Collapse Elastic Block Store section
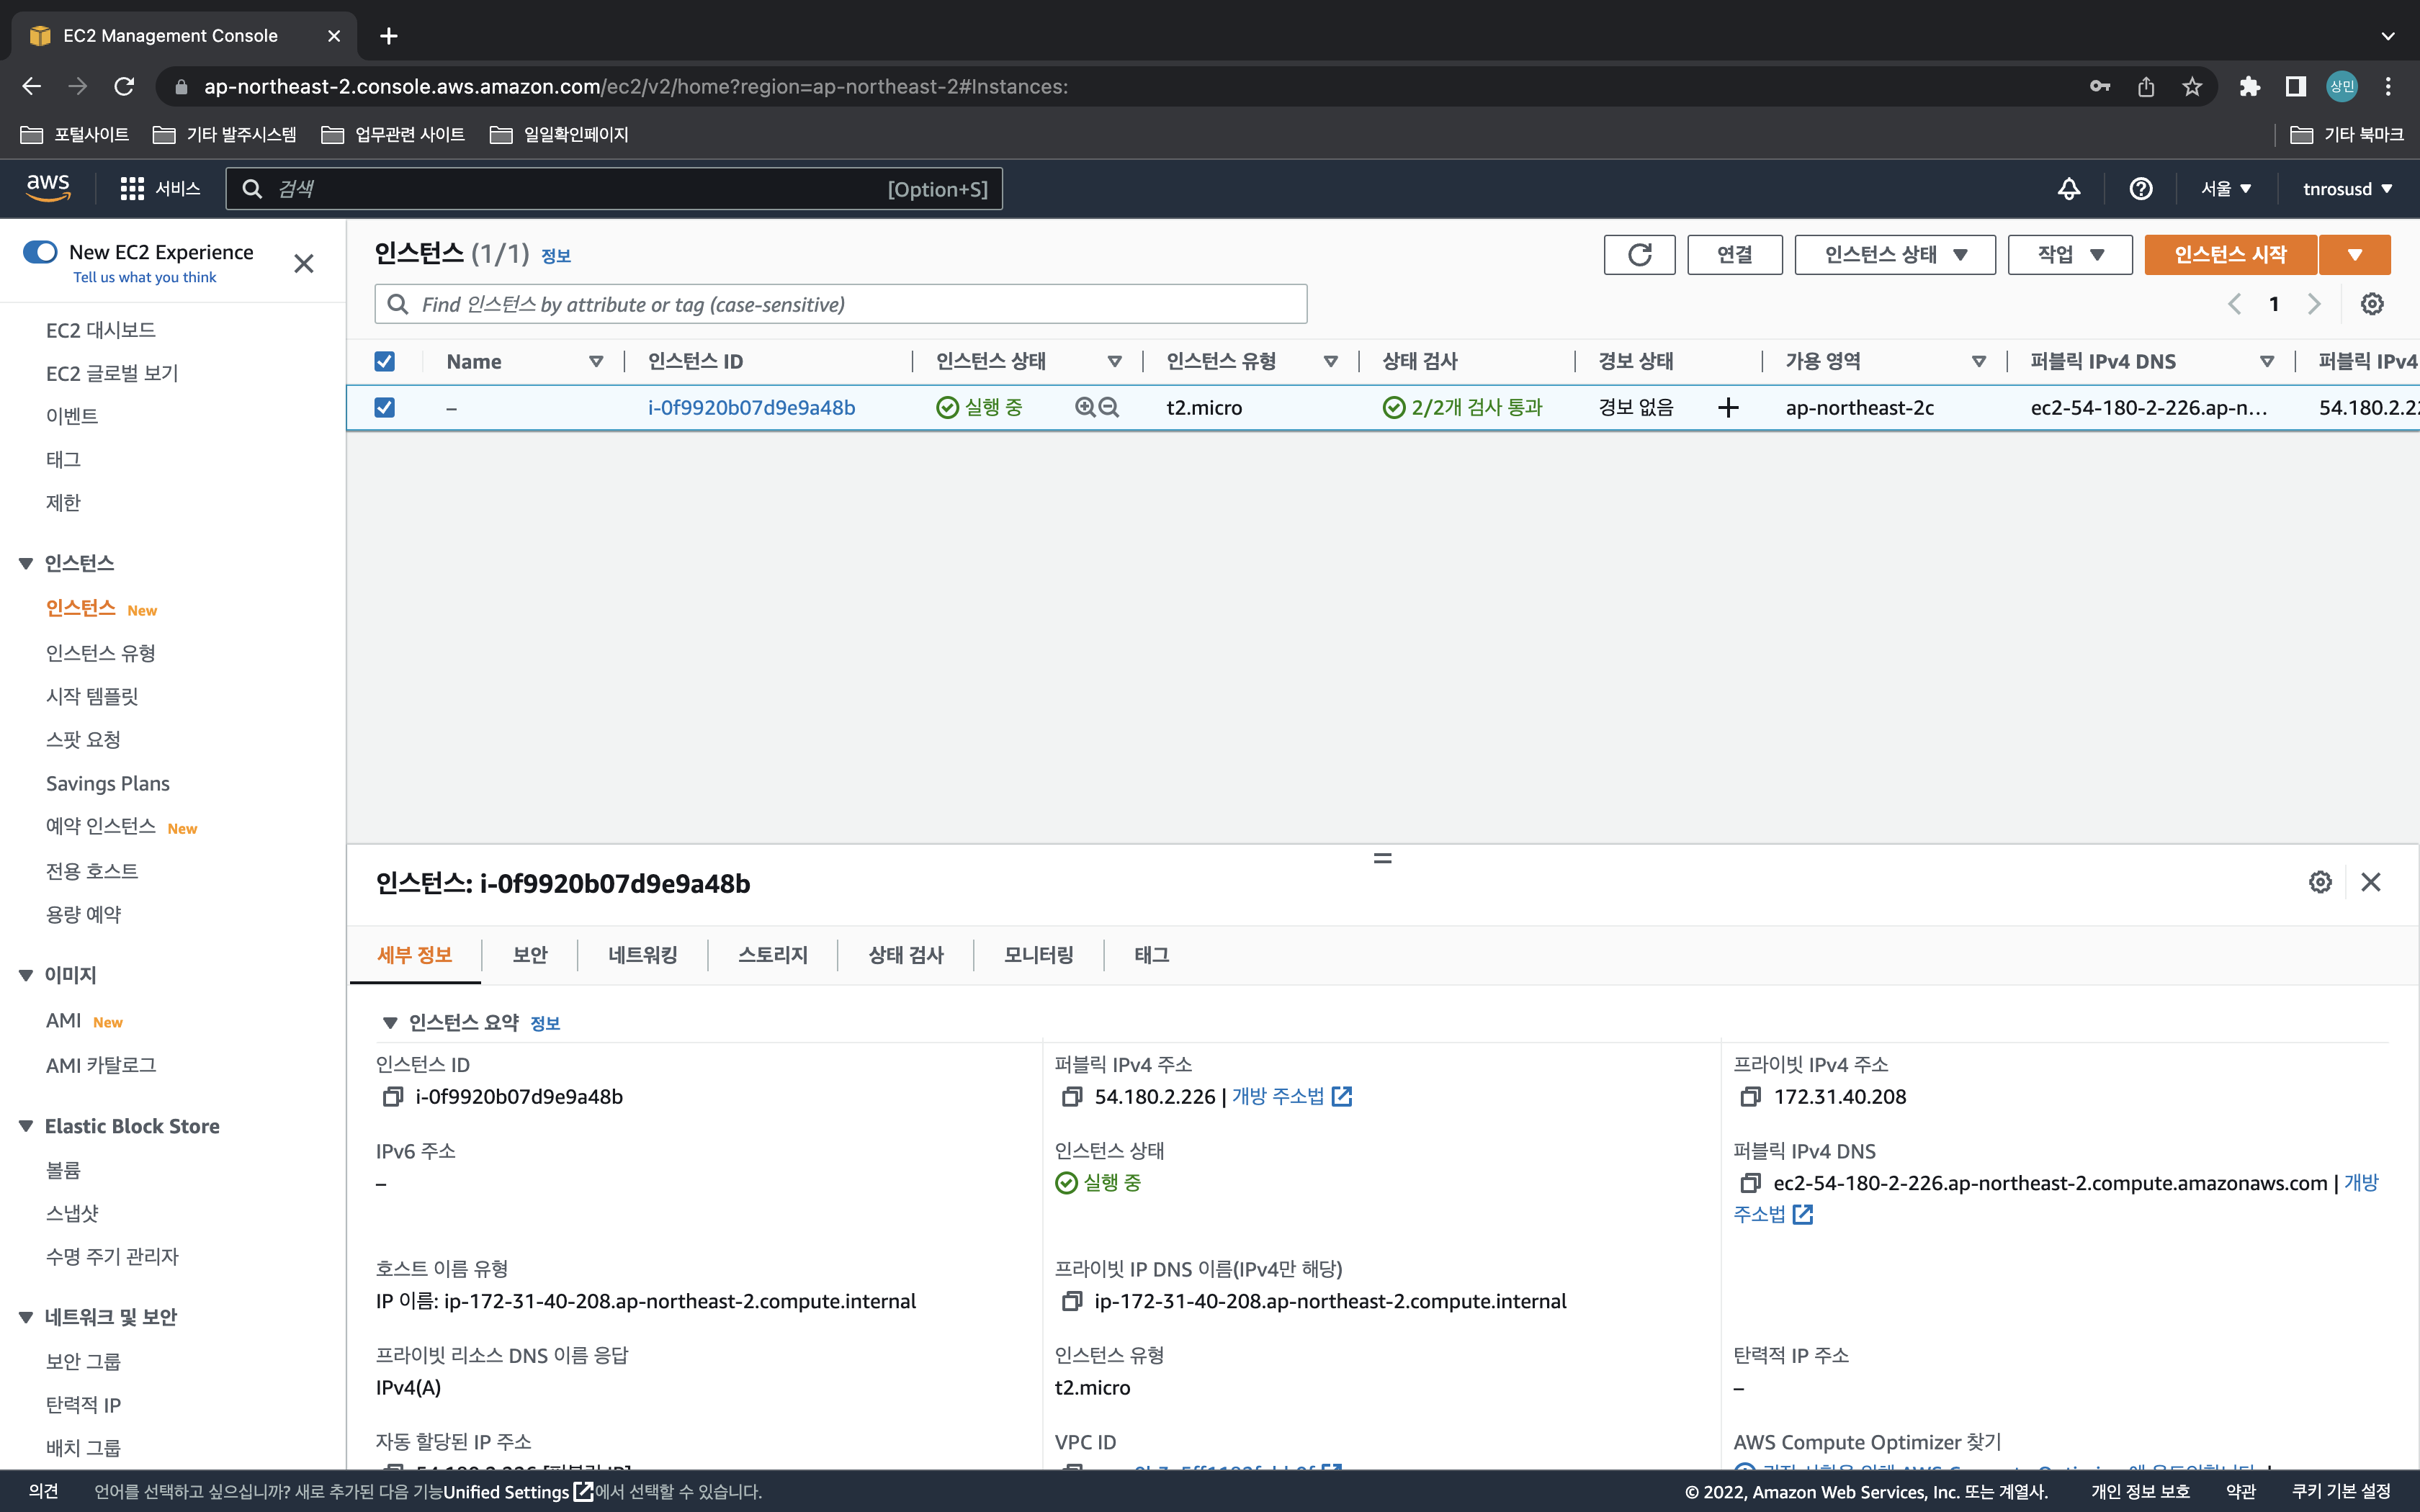The image size is (2420, 1512). click(26, 1127)
